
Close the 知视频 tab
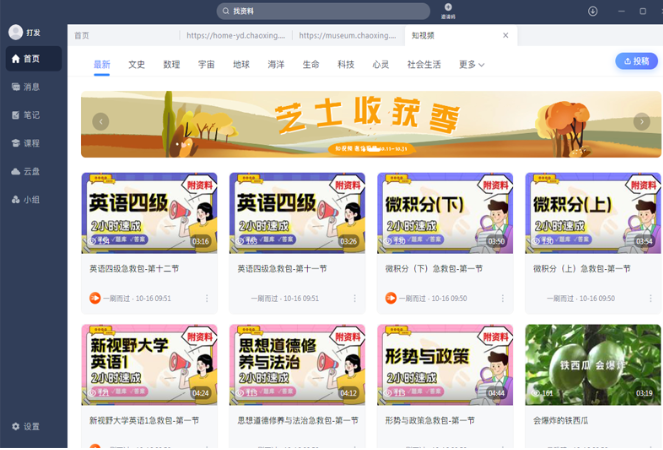[505, 36]
